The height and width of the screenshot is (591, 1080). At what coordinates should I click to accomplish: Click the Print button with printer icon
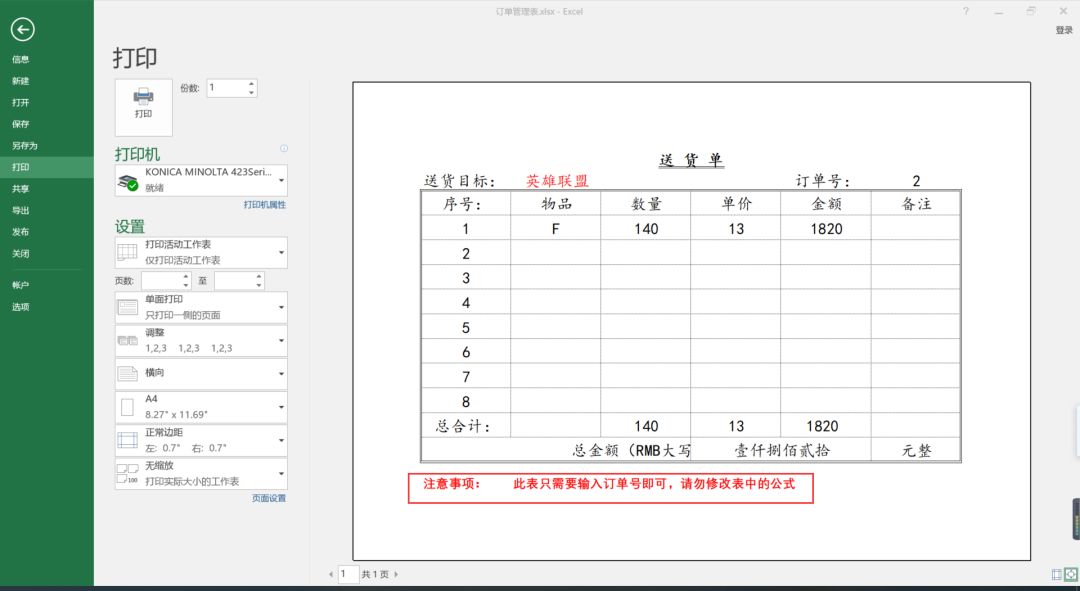click(x=144, y=104)
